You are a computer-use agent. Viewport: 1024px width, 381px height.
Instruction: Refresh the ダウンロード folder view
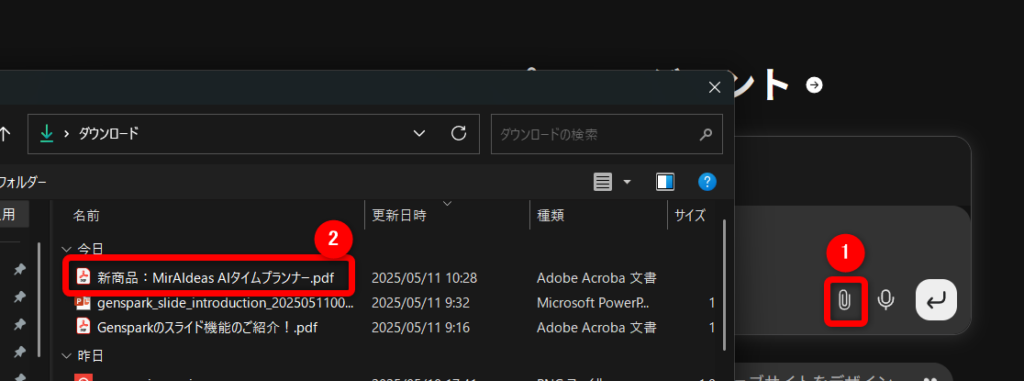pos(459,134)
